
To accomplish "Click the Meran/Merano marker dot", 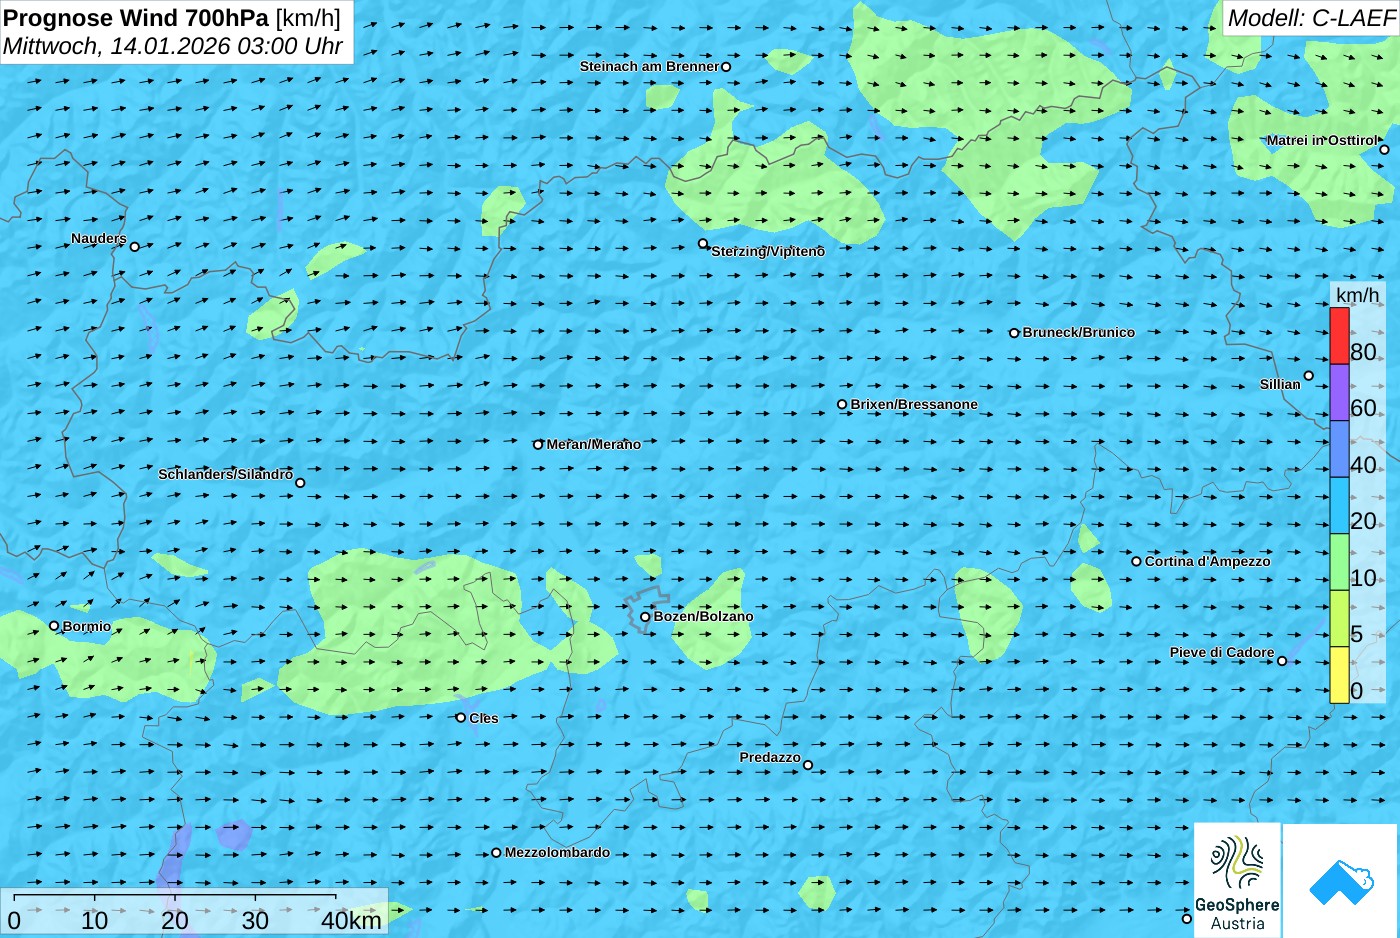I will [x=538, y=445].
